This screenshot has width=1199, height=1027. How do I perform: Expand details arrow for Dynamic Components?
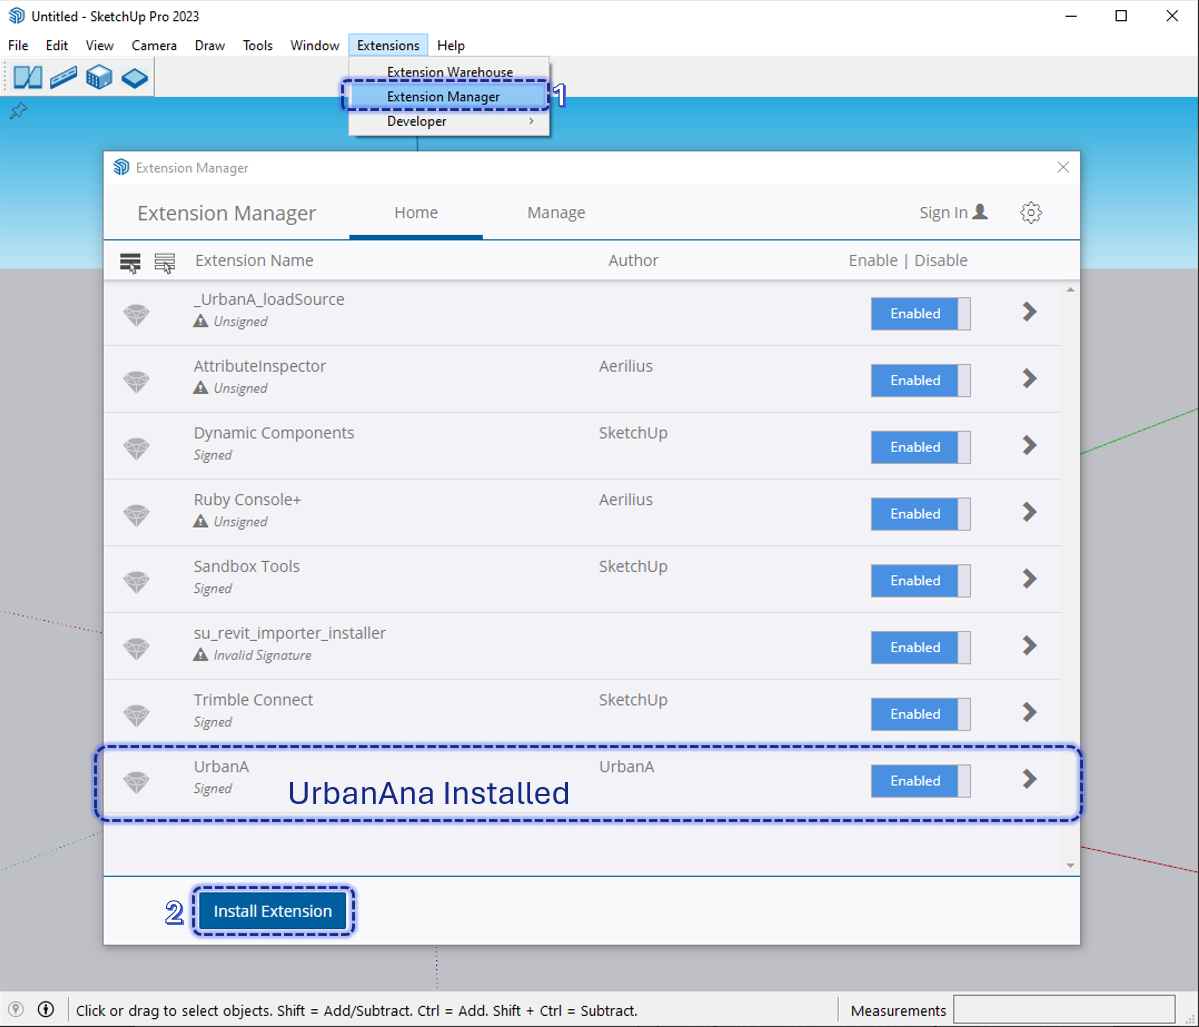click(1030, 445)
